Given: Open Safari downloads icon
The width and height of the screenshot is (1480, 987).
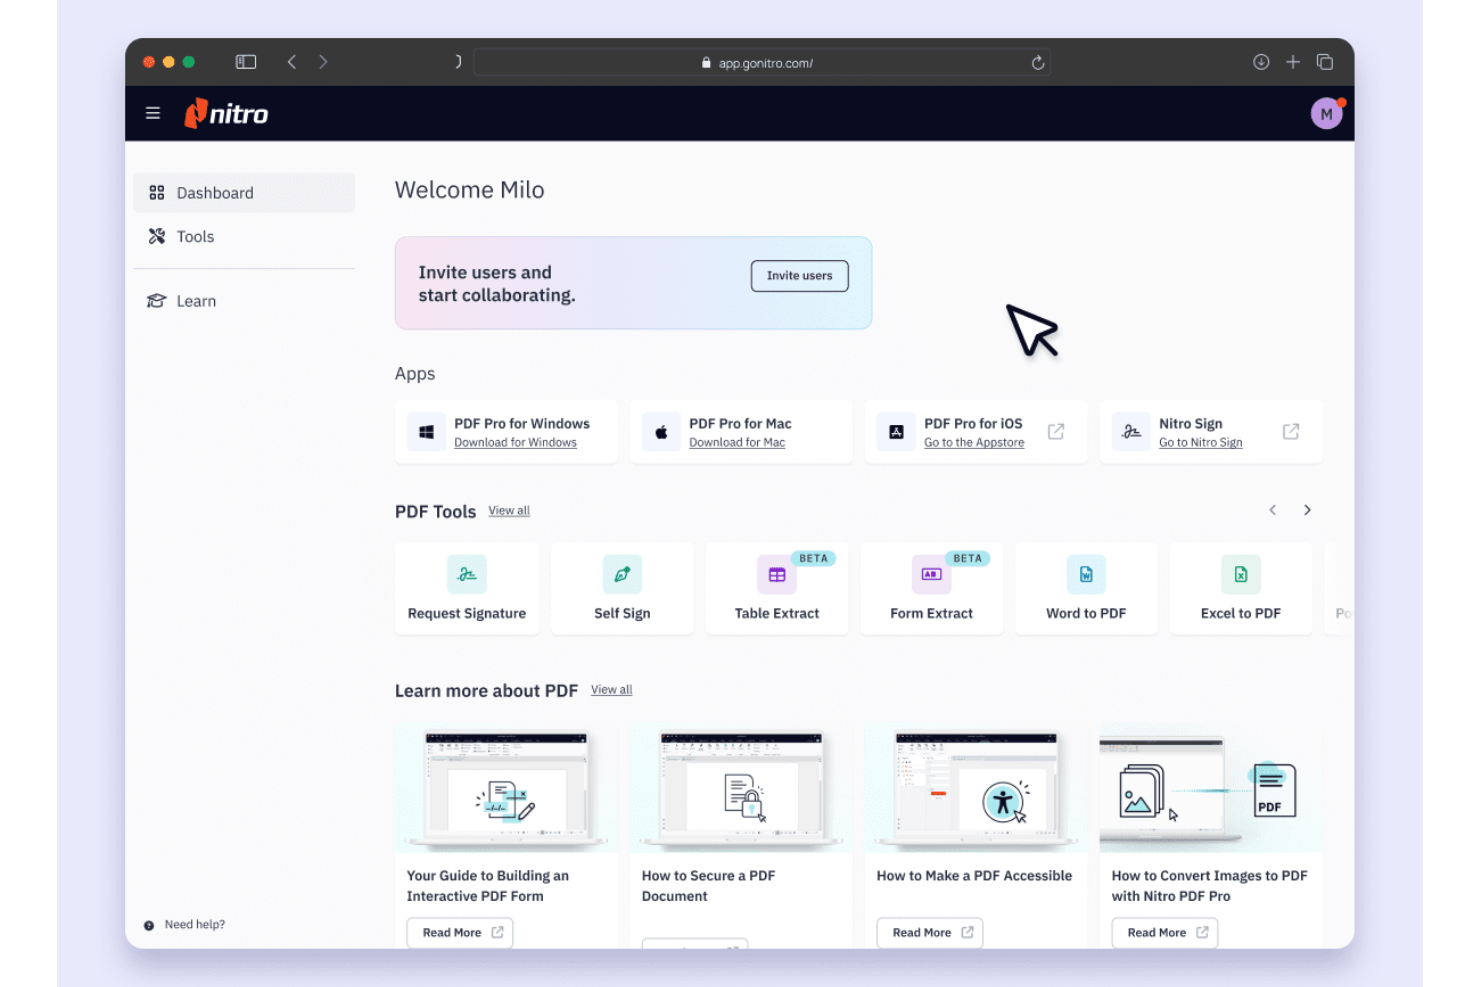Looking at the screenshot, I should (x=1261, y=62).
